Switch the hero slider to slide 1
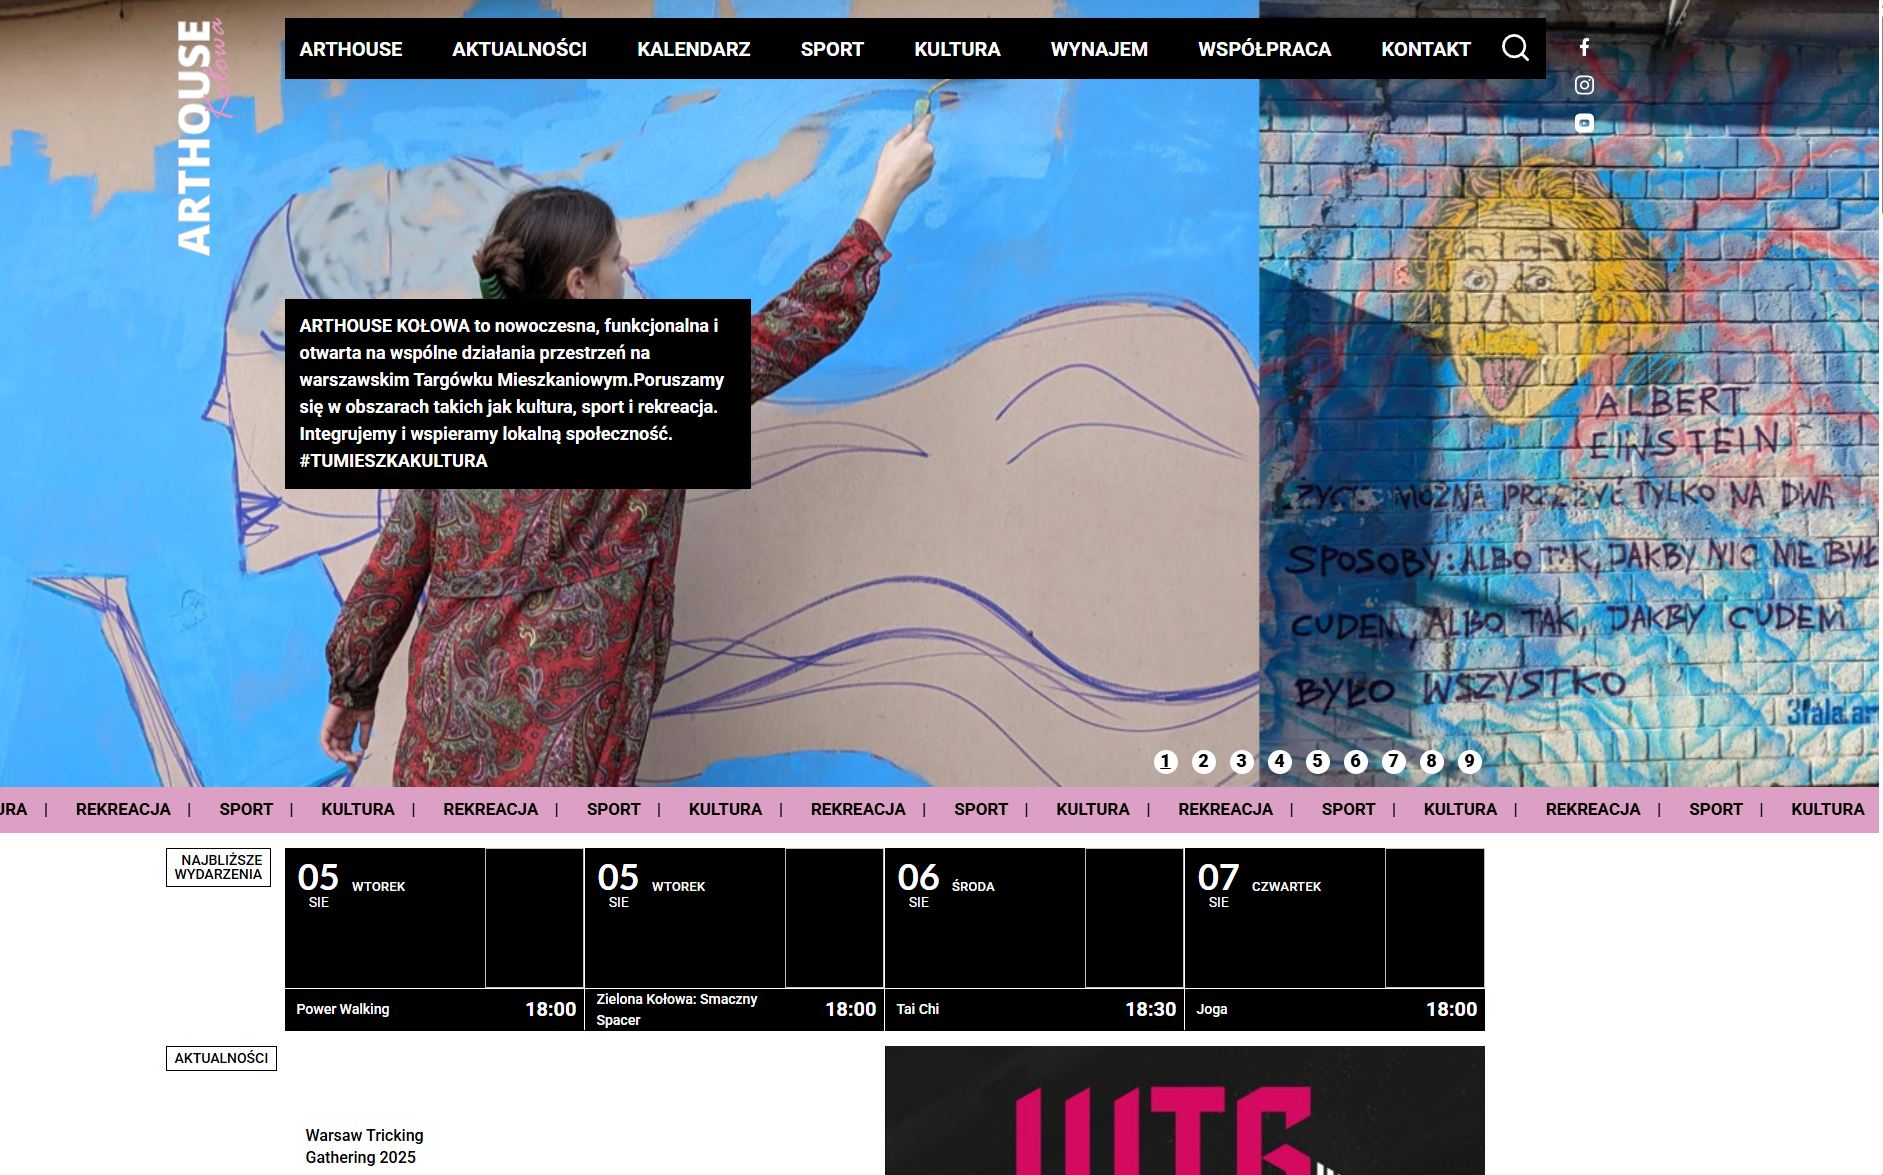Screen dimensions: 1883x1175 tap(1165, 762)
